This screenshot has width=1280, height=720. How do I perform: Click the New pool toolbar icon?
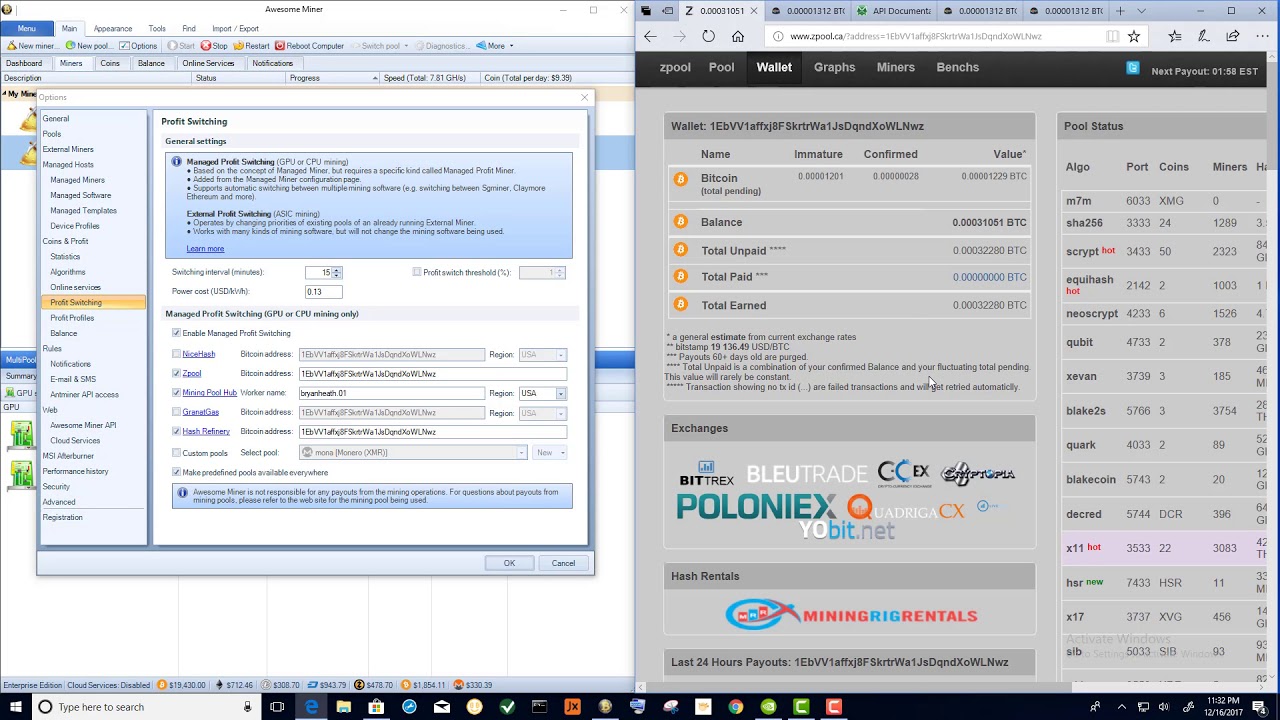70,46
